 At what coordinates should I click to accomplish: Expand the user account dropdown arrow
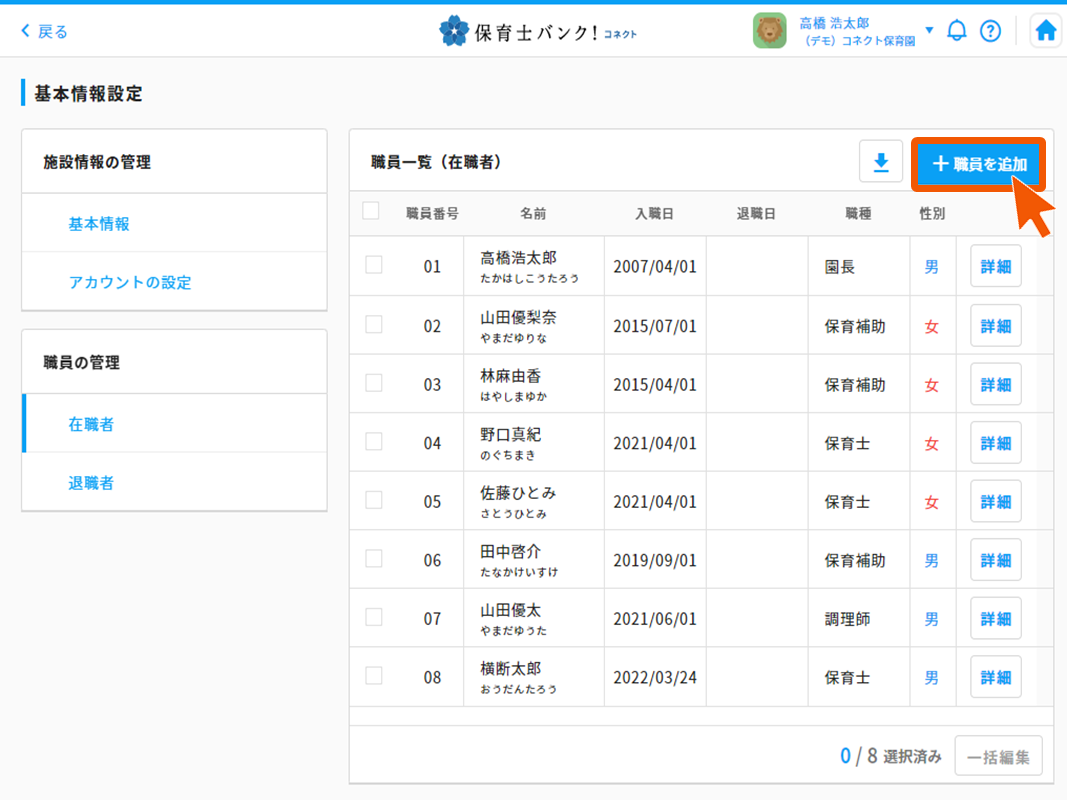[929, 30]
